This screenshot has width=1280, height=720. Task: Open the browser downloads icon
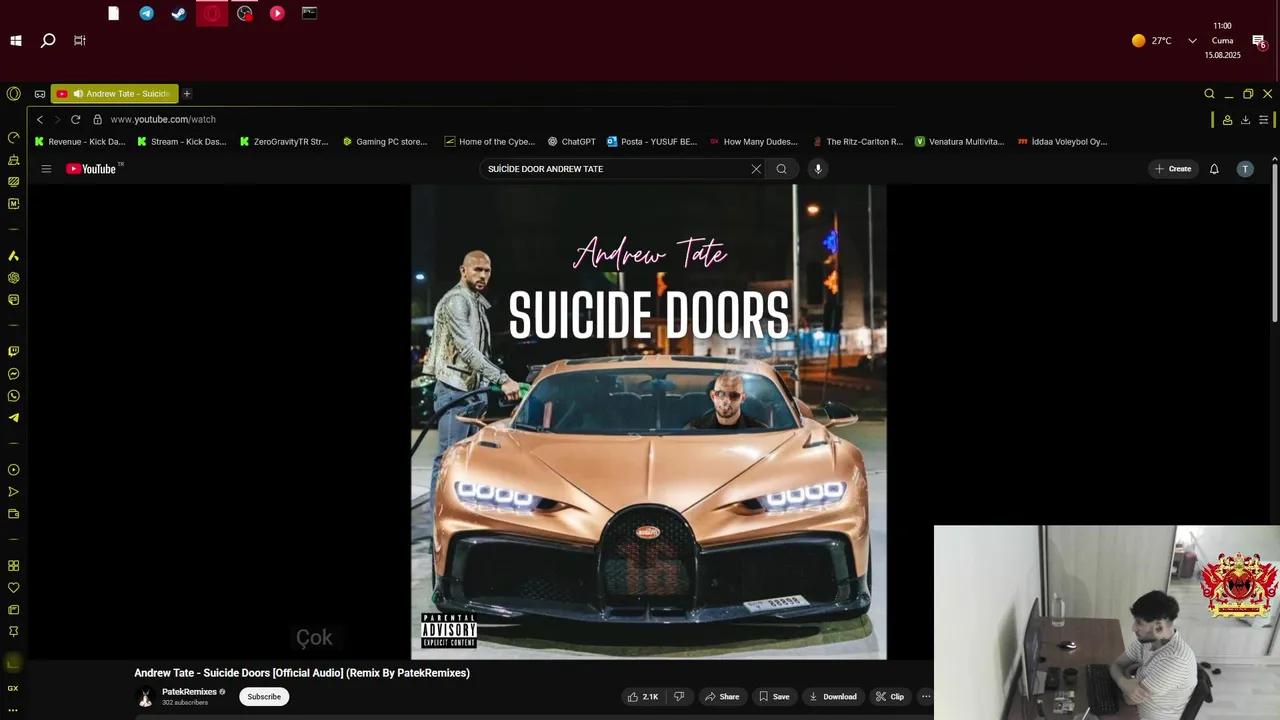(x=1245, y=120)
